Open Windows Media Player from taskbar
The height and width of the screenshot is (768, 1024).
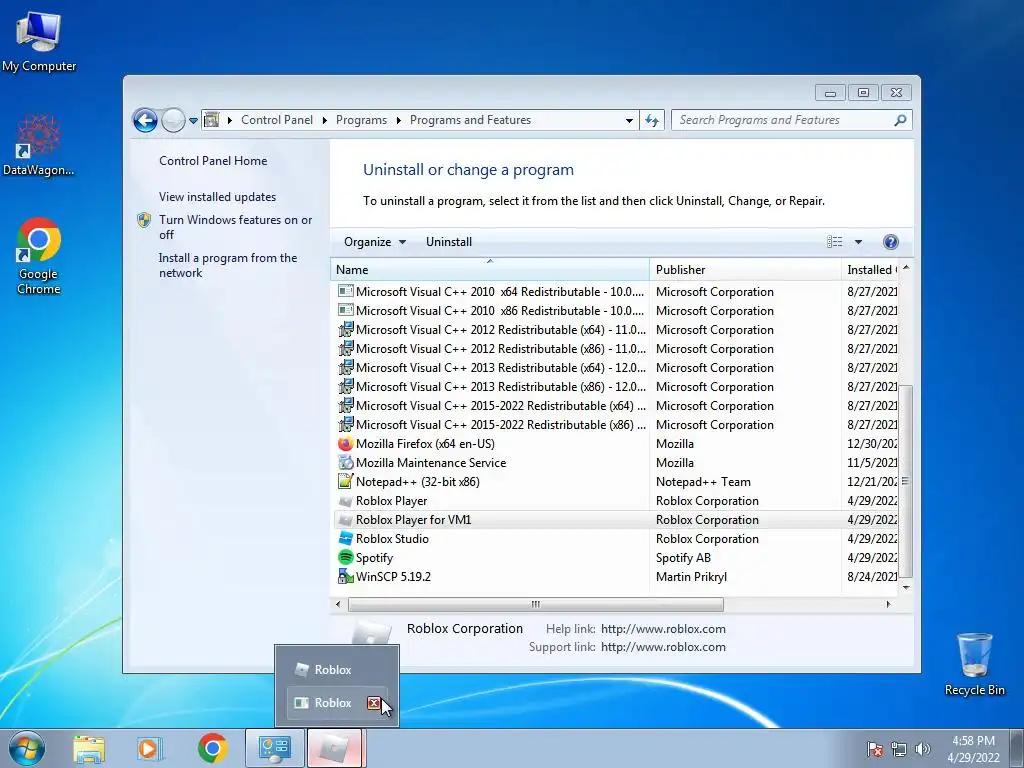[149, 749]
